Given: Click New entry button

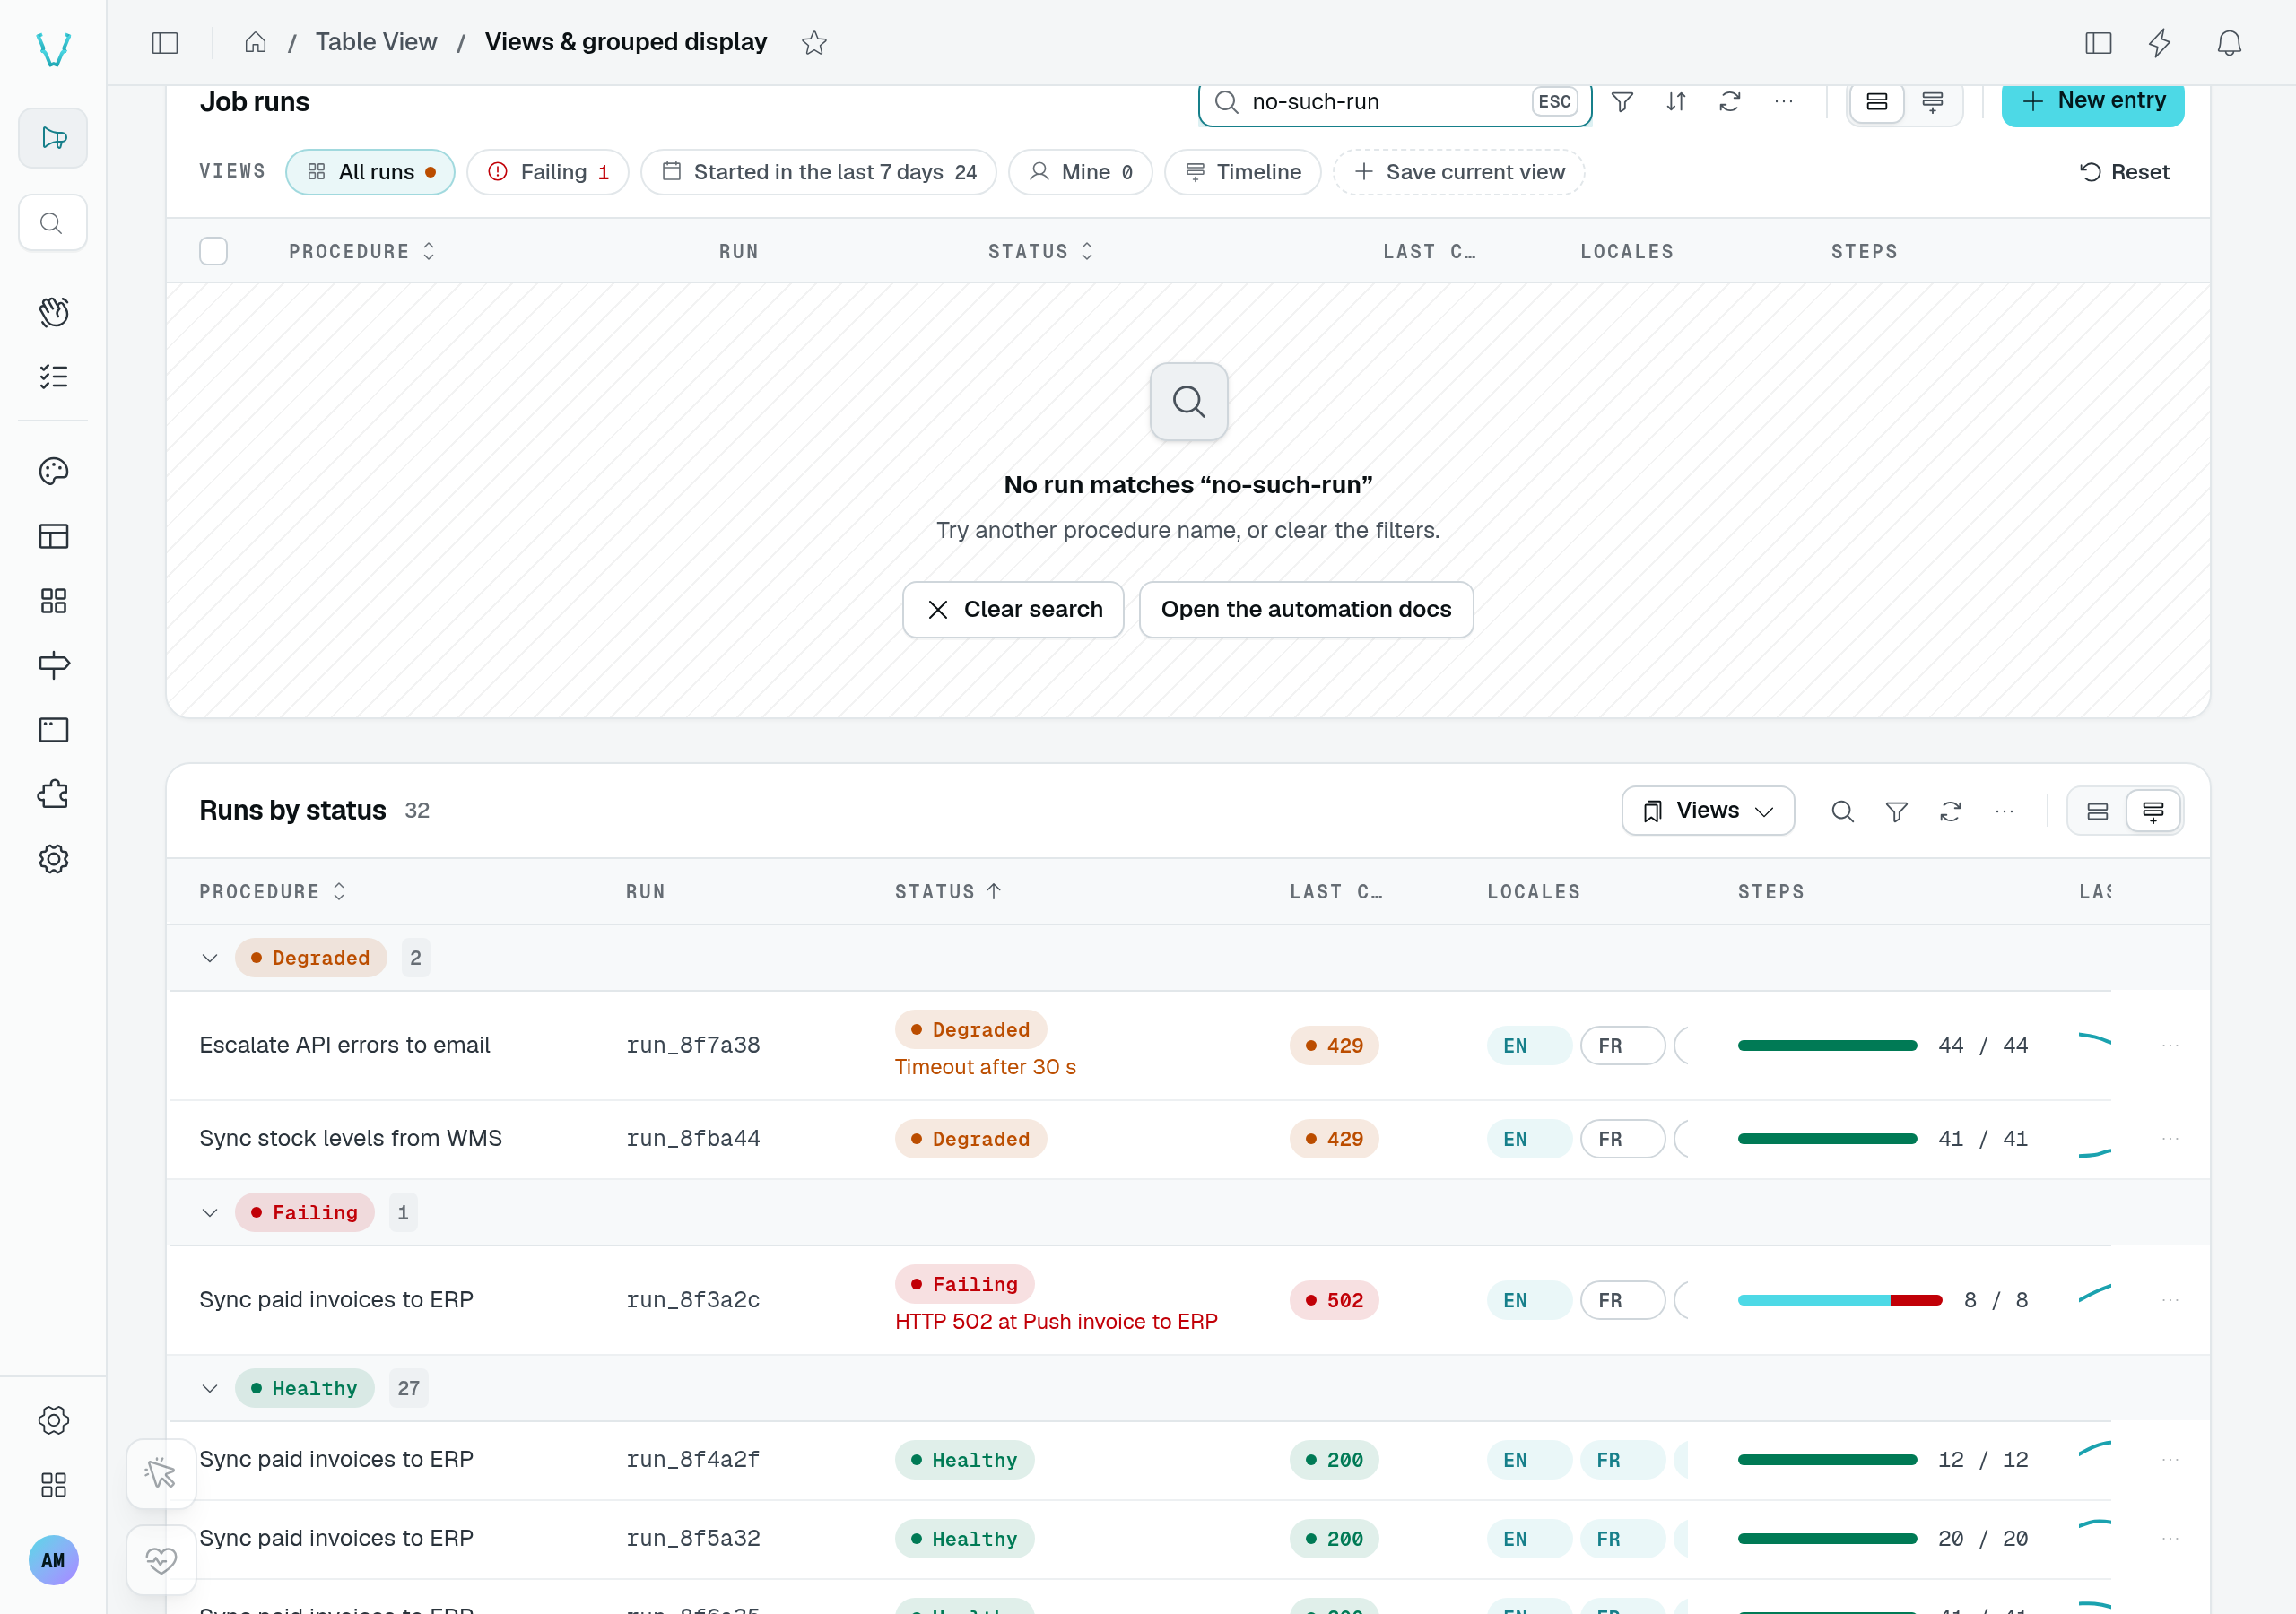Looking at the screenshot, I should click(x=2092, y=102).
